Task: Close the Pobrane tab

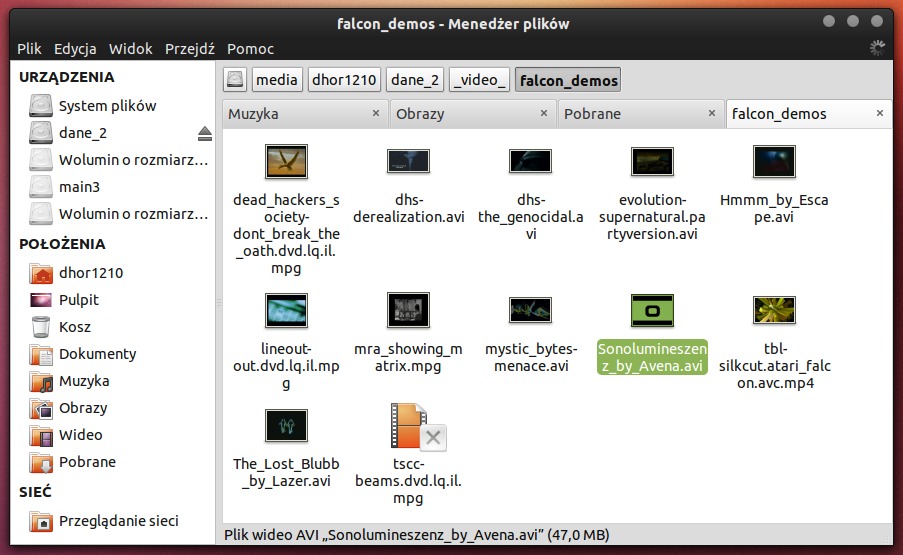Action: [x=712, y=113]
